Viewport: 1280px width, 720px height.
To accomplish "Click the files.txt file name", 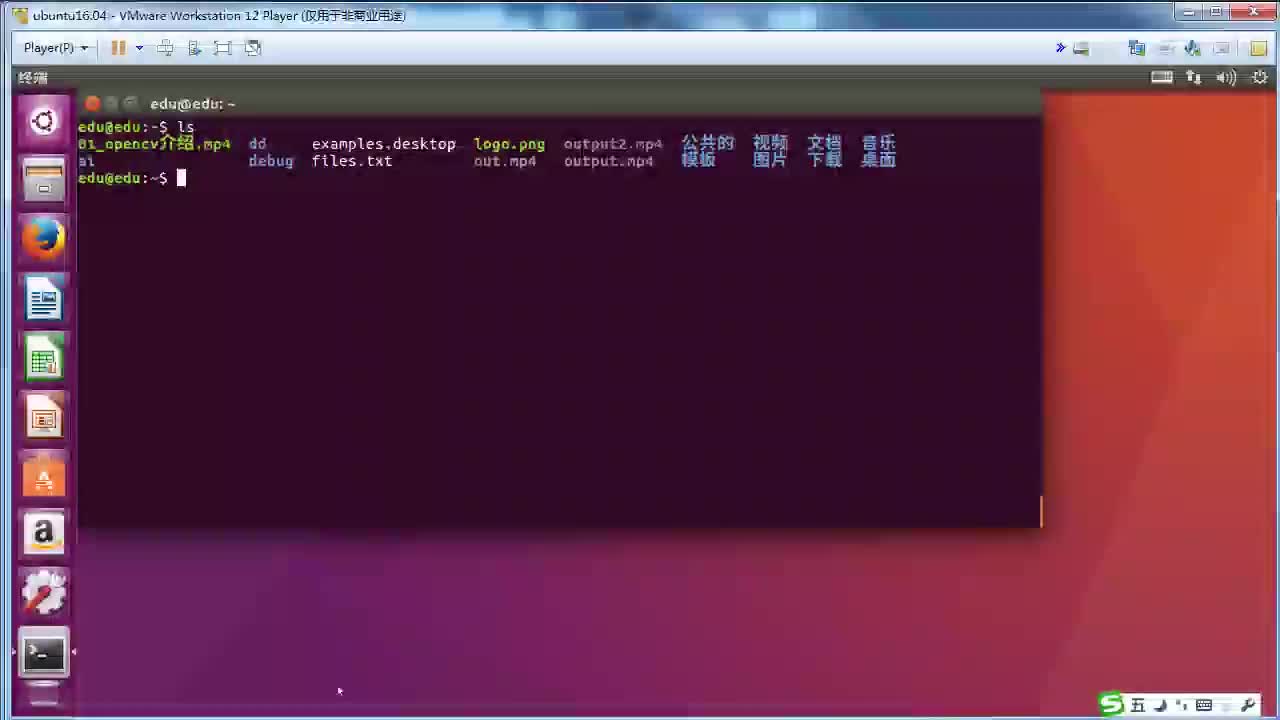I will [x=352, y=161].
